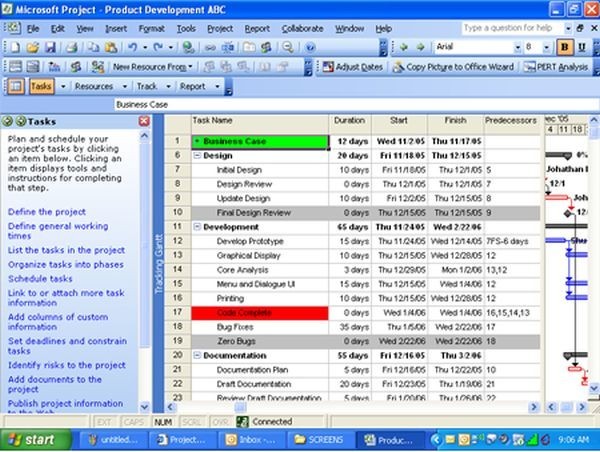
Task: Click the back arrow in Tasks pane
Action: tap(7, 122)
